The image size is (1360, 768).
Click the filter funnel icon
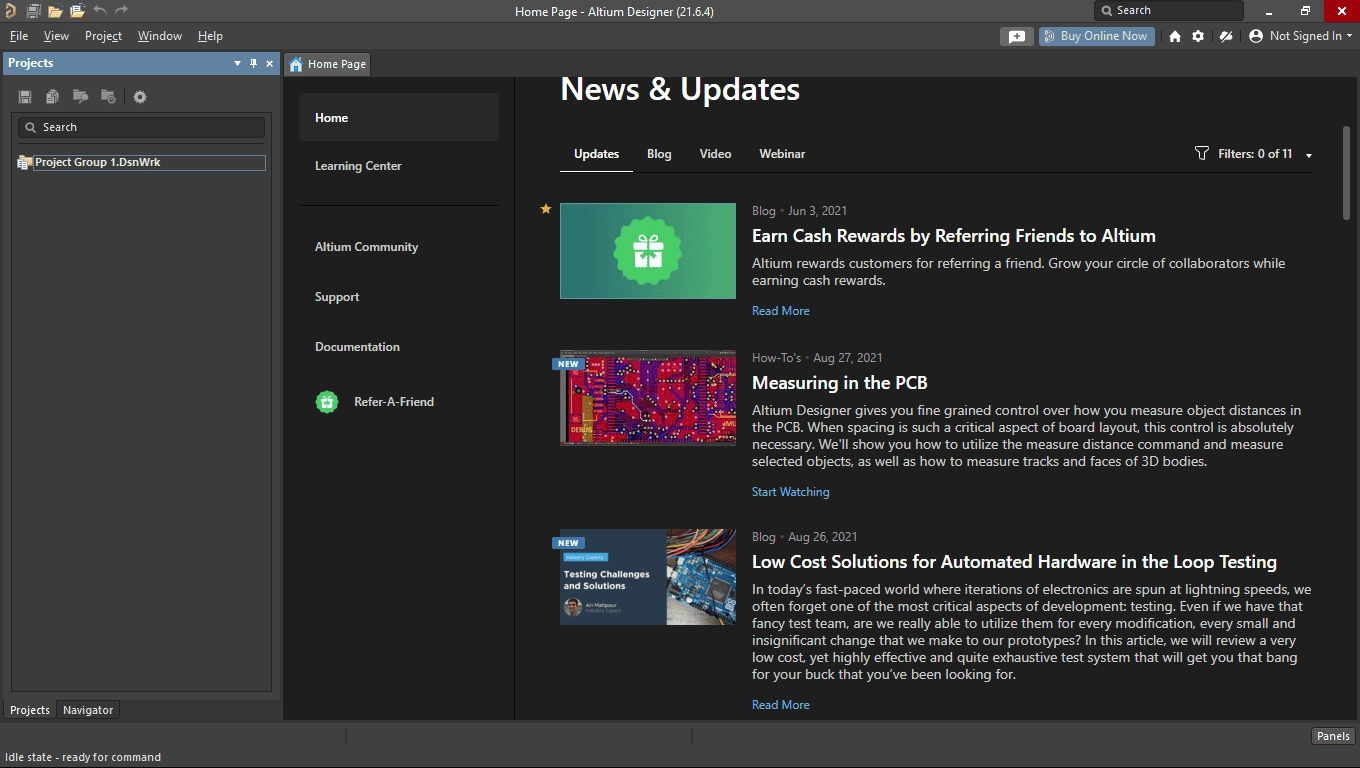click(x=1202, y=153)
